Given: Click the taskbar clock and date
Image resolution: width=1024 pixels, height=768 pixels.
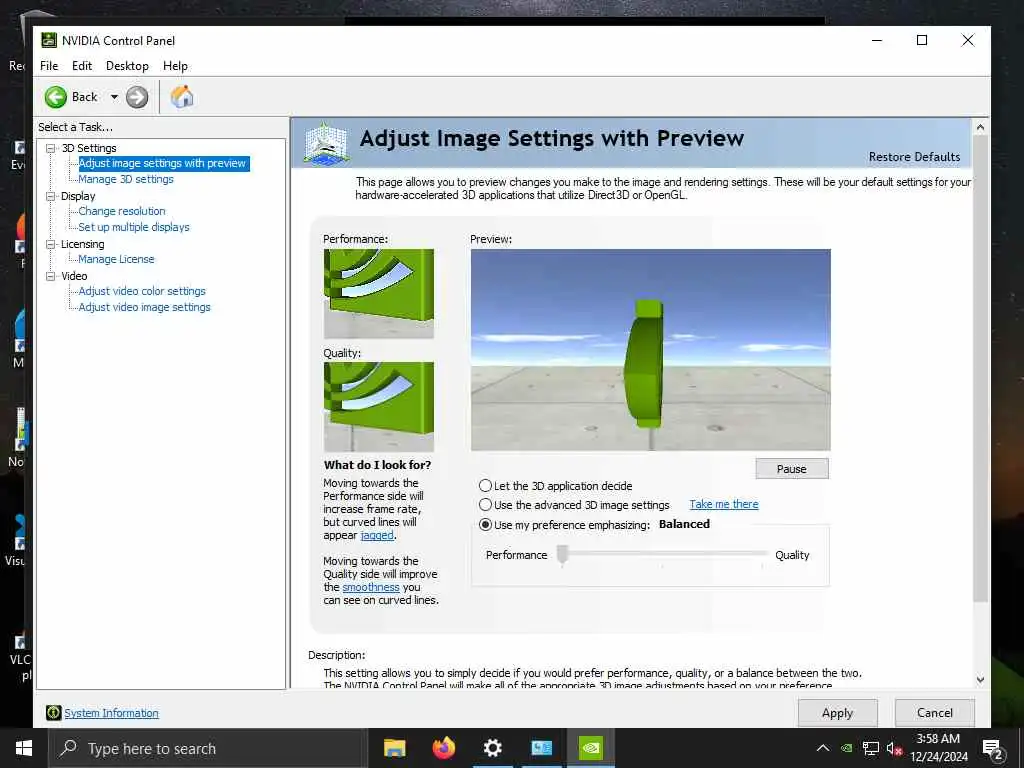Looking at the screenshot, I should pos(938,748).
